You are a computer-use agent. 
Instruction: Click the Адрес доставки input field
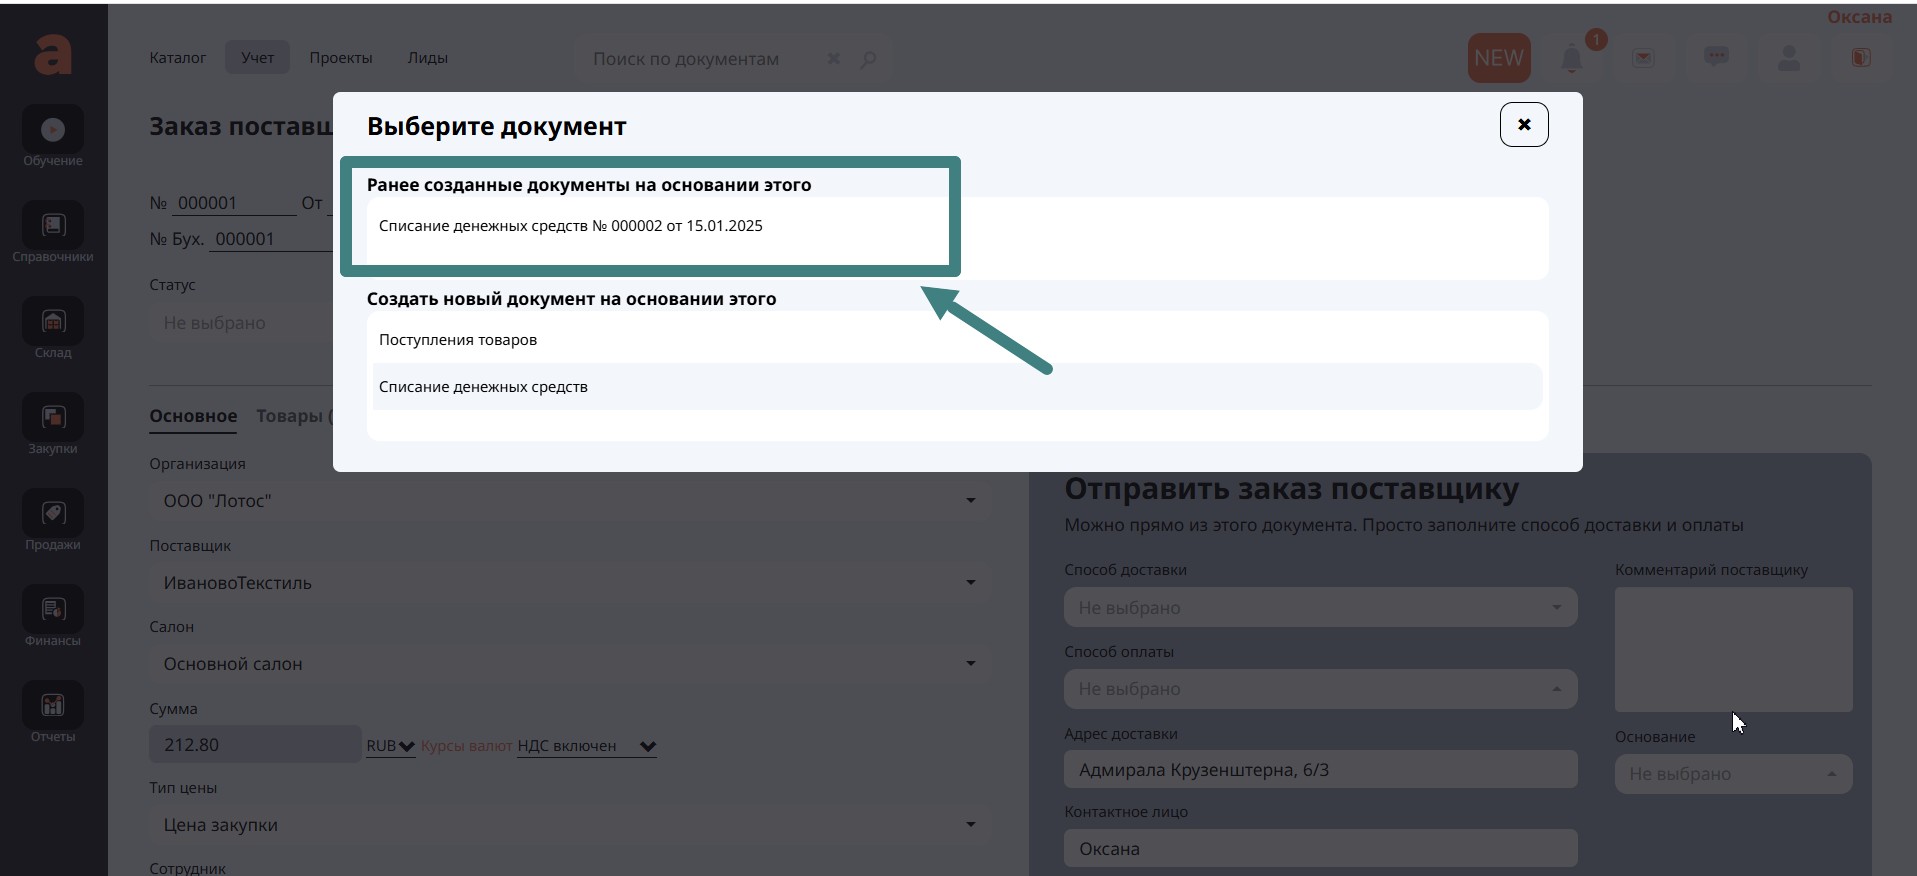1319,770
